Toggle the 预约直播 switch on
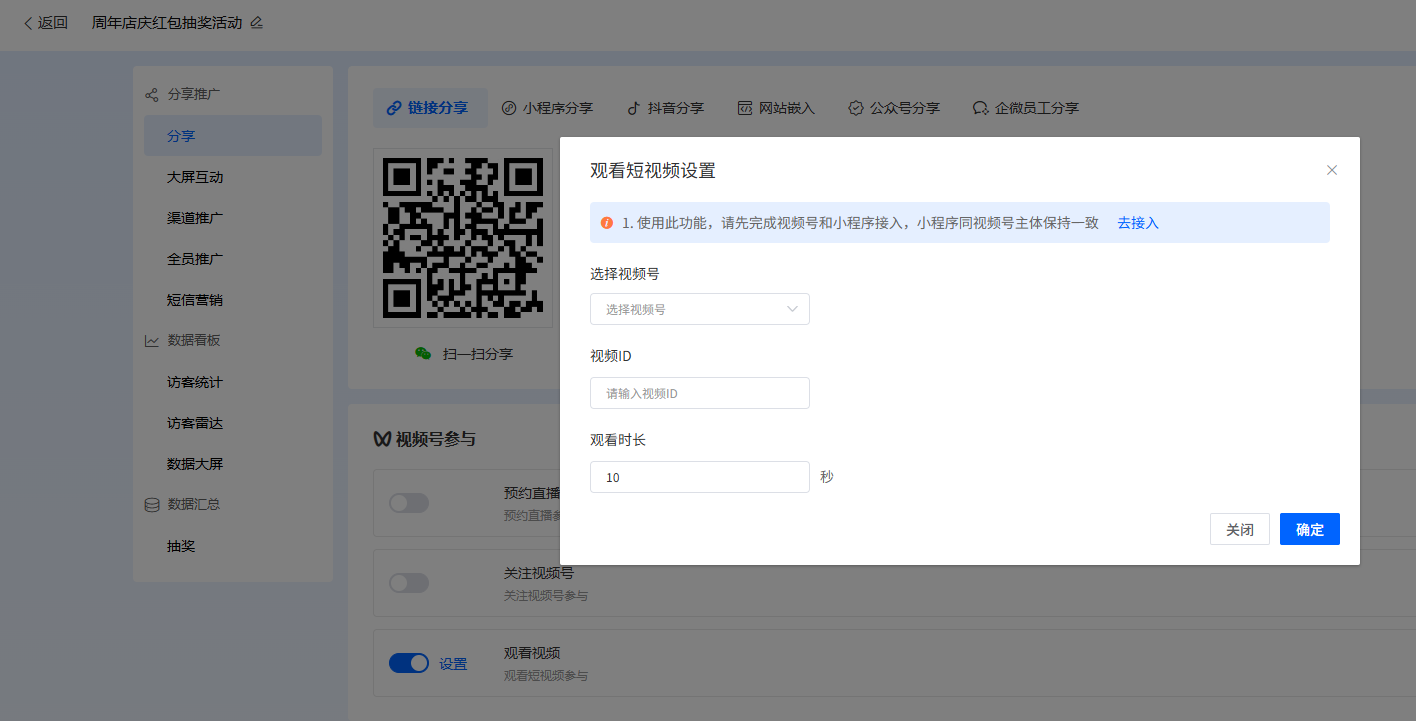 click(408, 503)
